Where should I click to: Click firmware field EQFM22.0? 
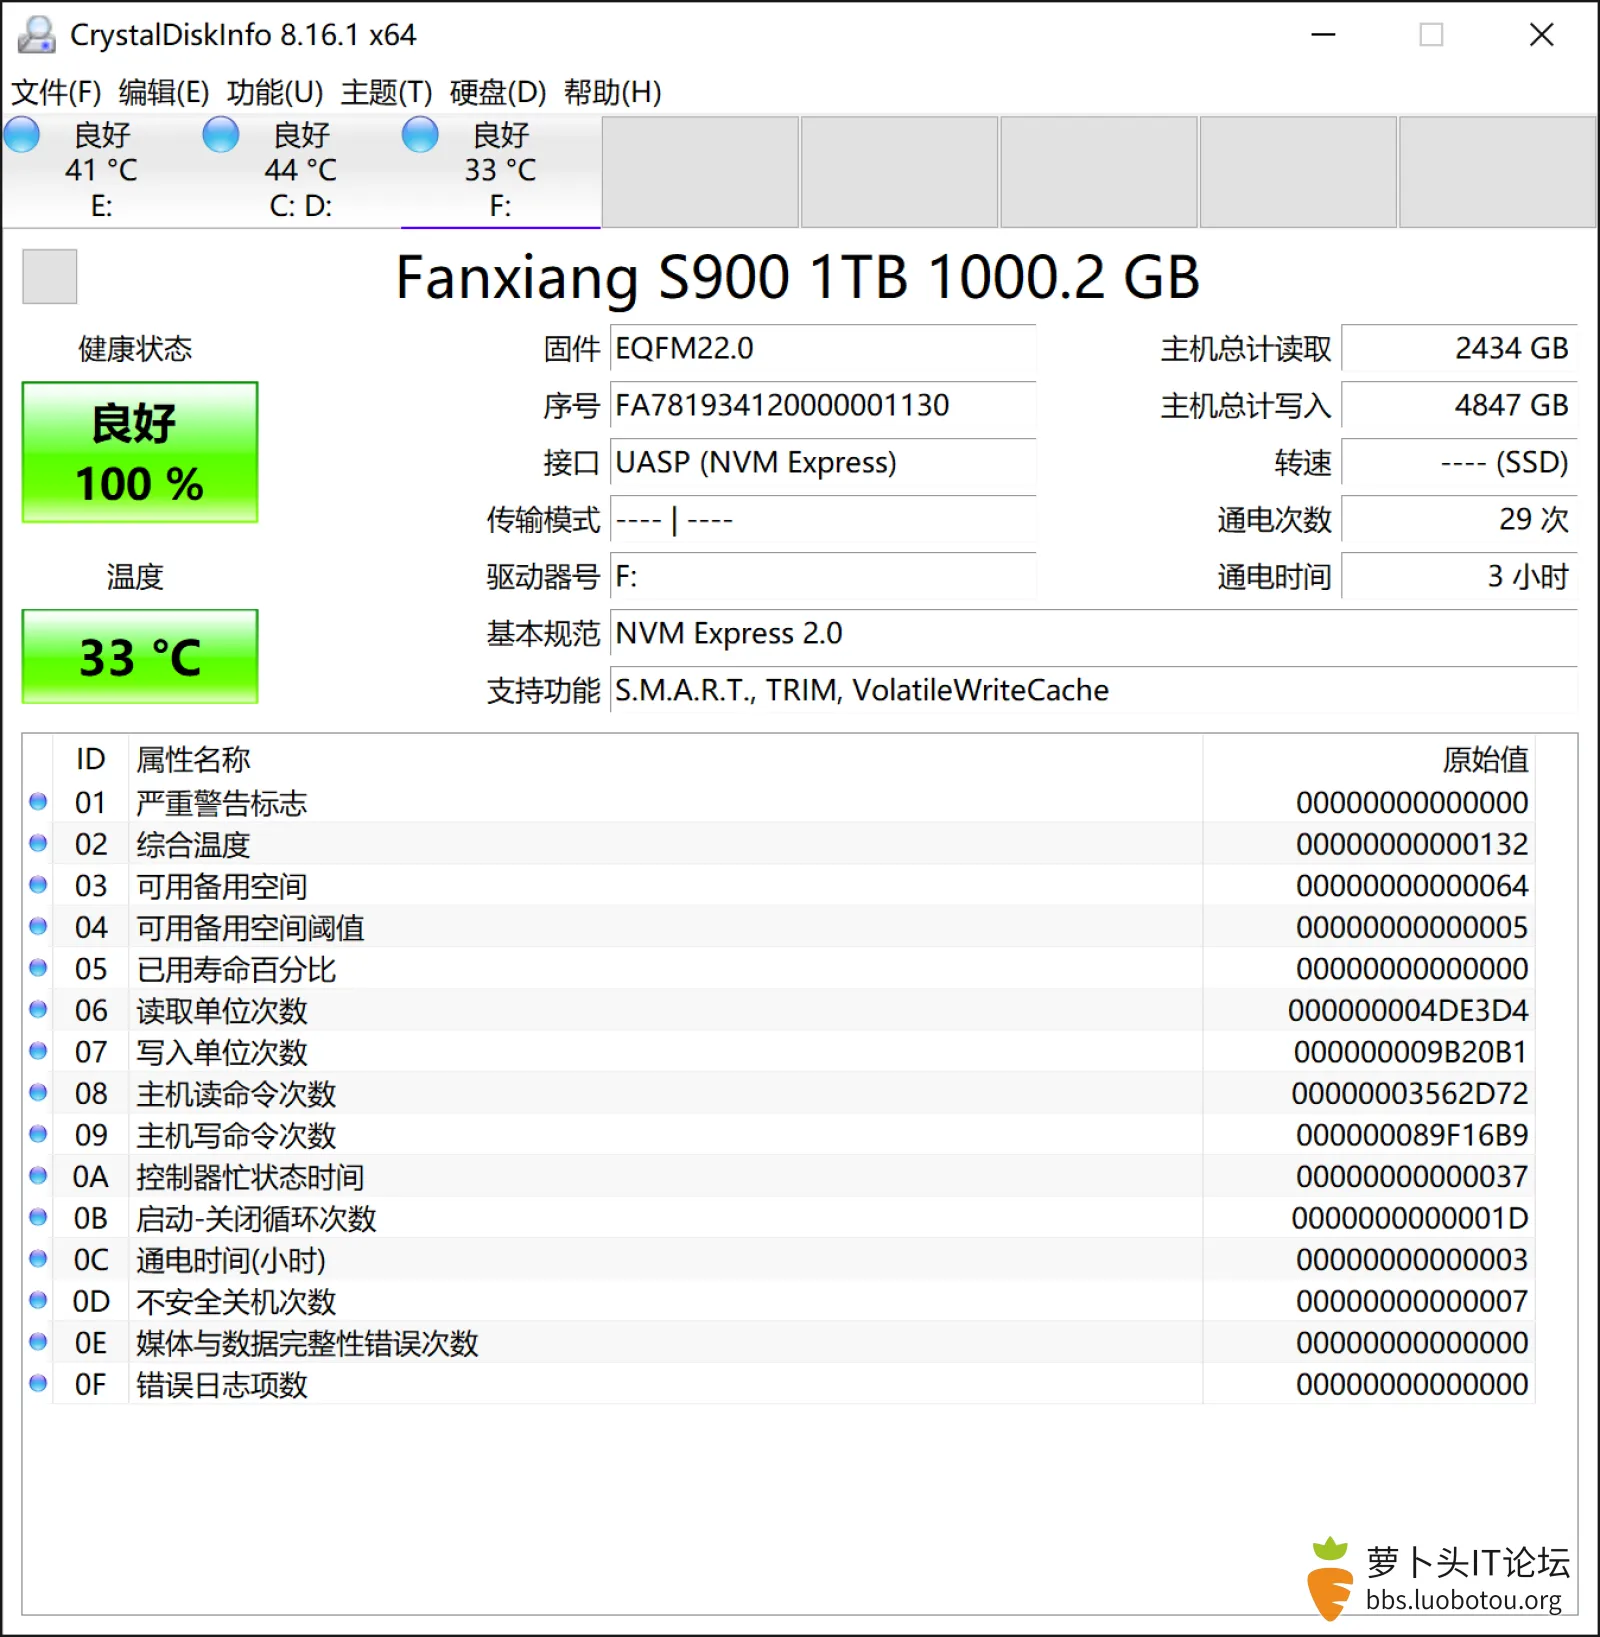823,349
